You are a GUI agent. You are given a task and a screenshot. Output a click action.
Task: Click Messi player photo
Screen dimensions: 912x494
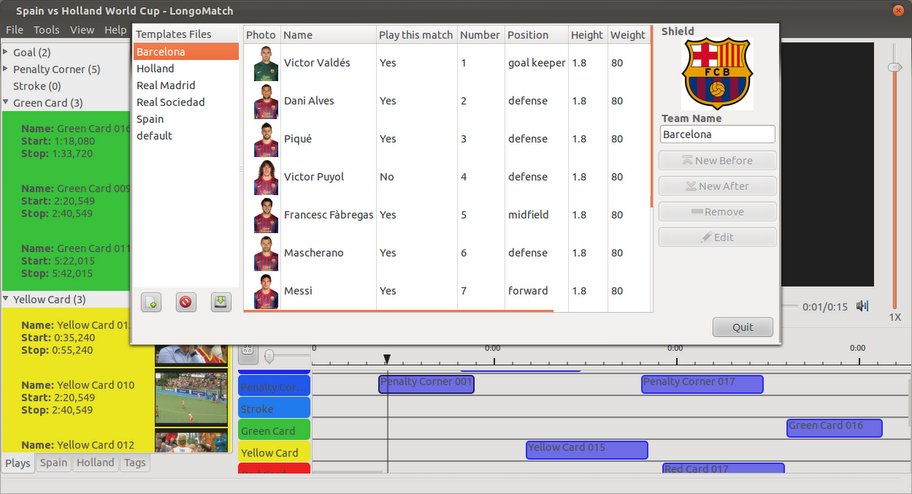(266, 291)
